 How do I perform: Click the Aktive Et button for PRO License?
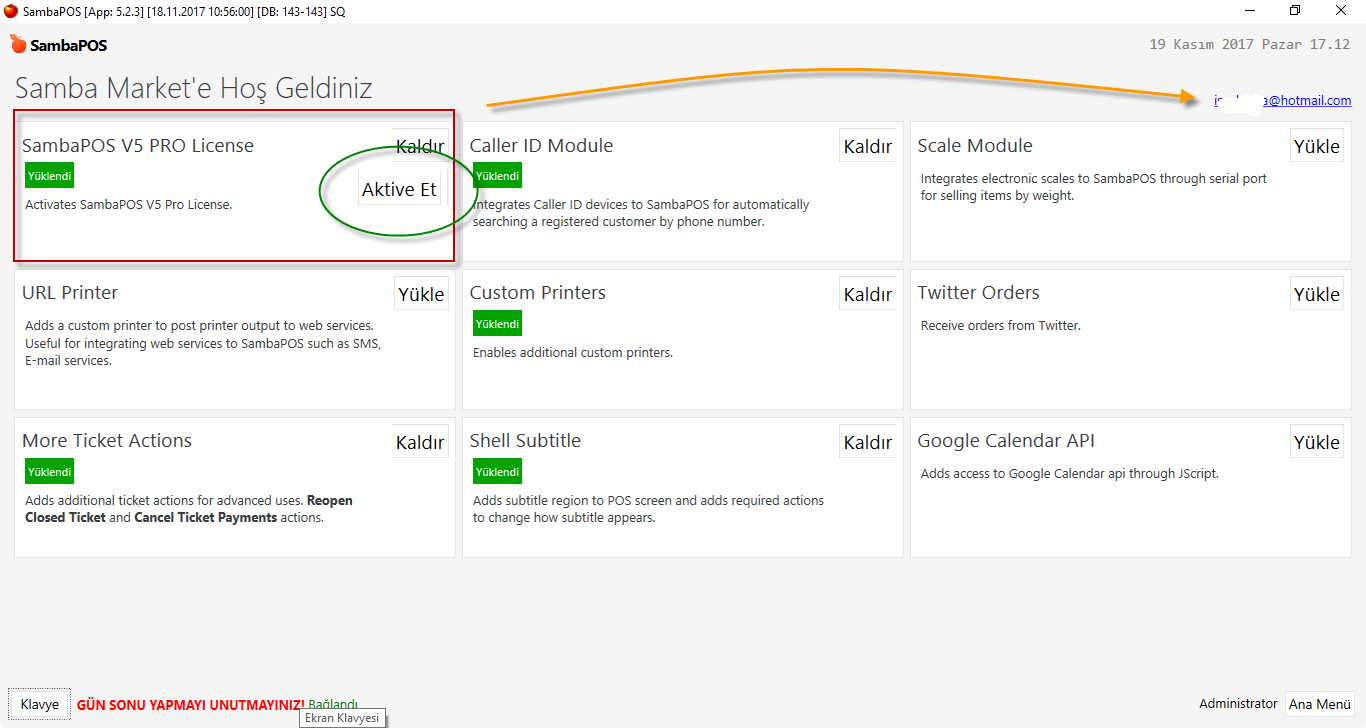click(x=399, y=190)
